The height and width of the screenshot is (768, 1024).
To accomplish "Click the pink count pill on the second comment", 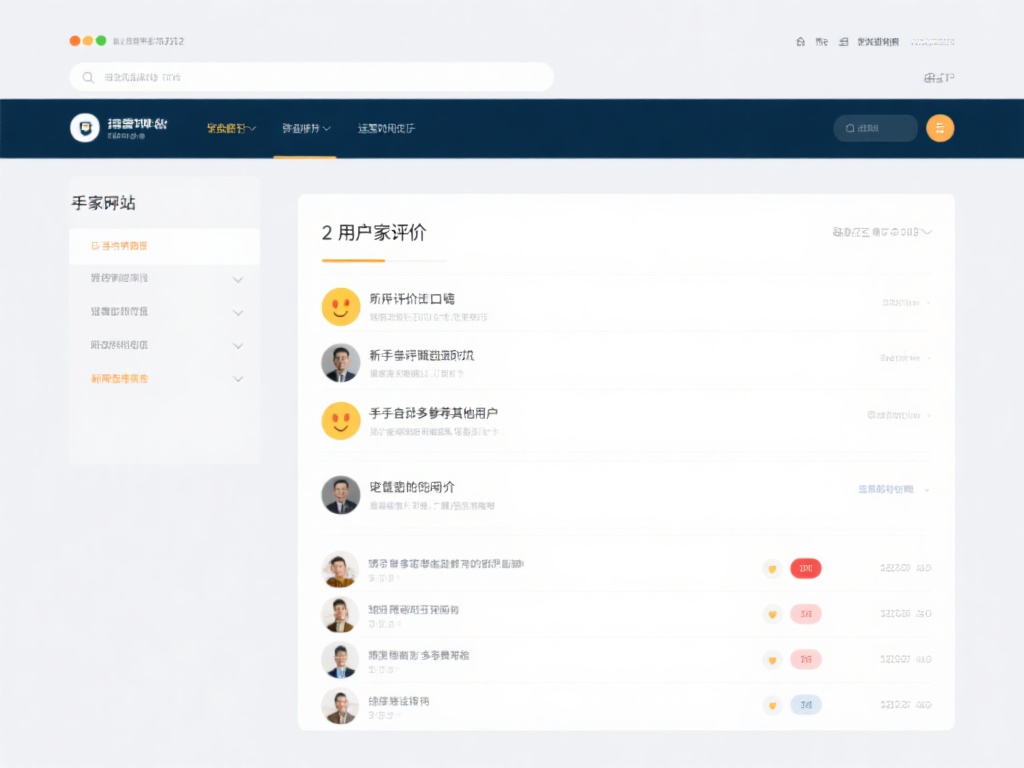I will tap(806, 614).
